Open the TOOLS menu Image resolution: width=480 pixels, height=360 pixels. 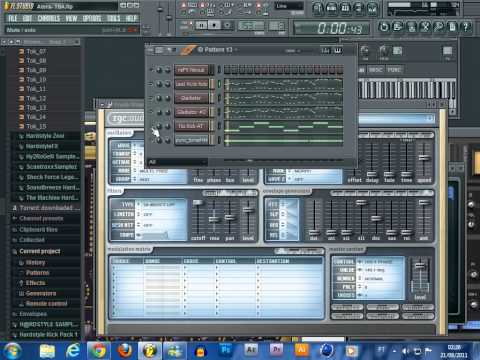coord(113,18)
